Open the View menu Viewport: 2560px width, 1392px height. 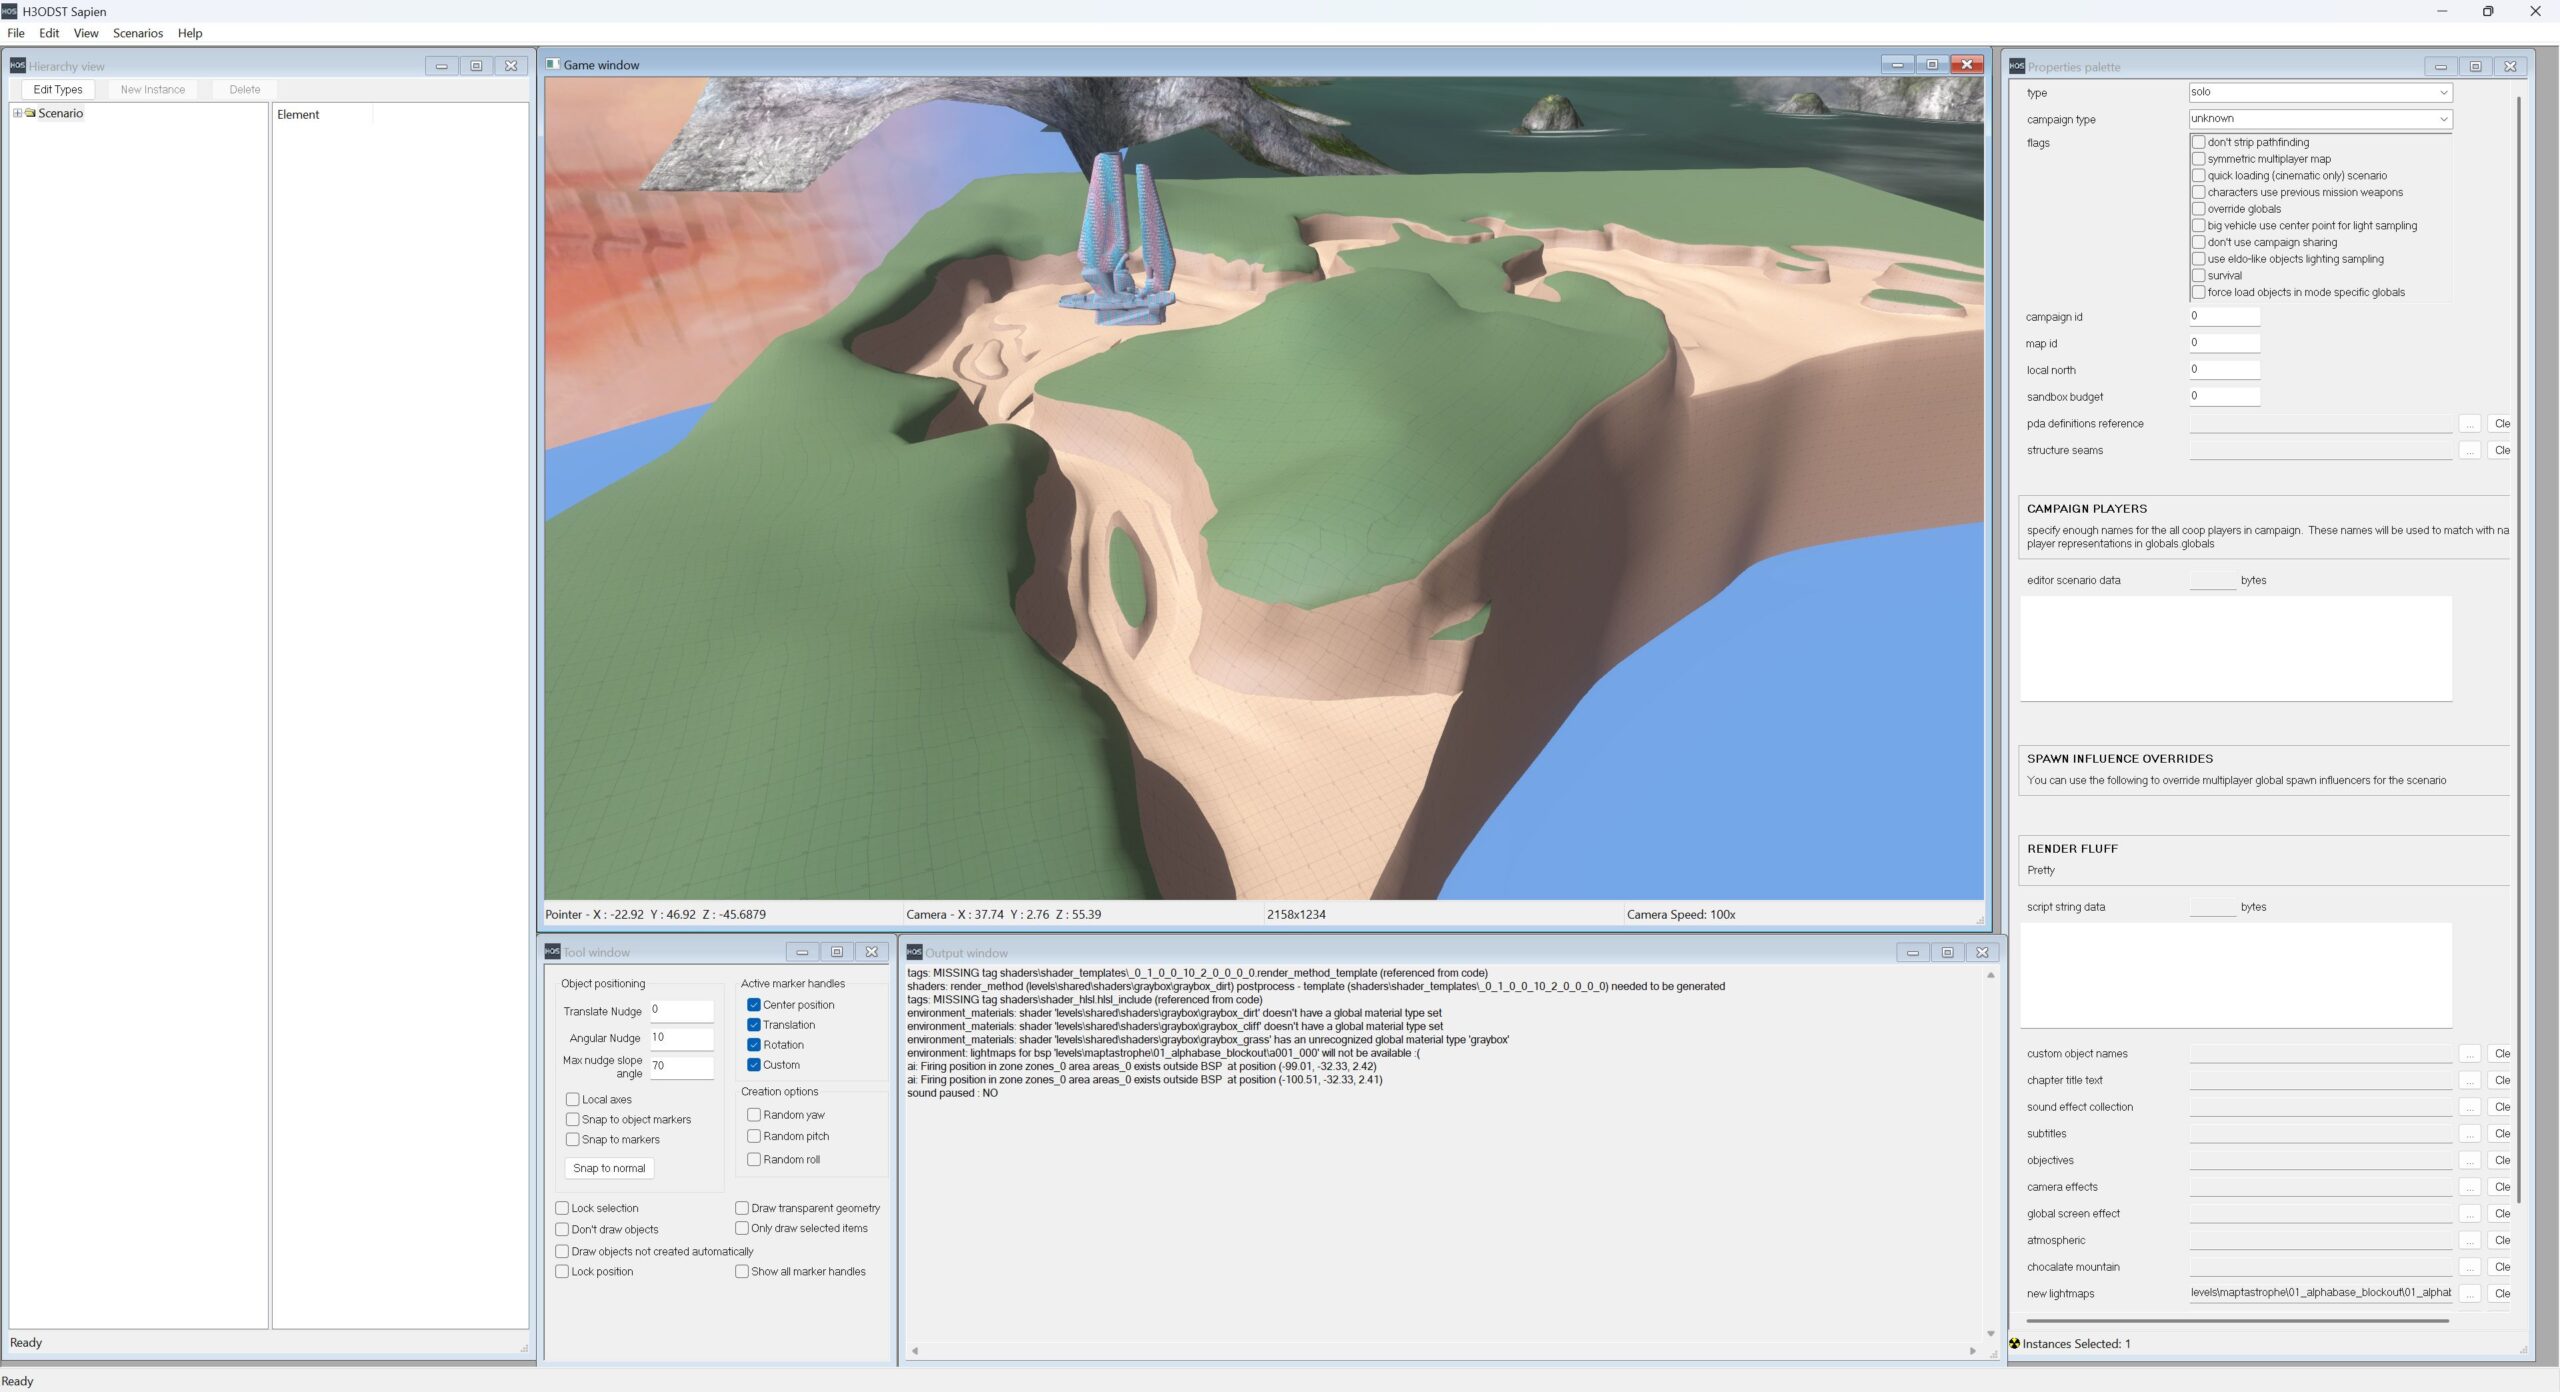click(x=86, y=33)
